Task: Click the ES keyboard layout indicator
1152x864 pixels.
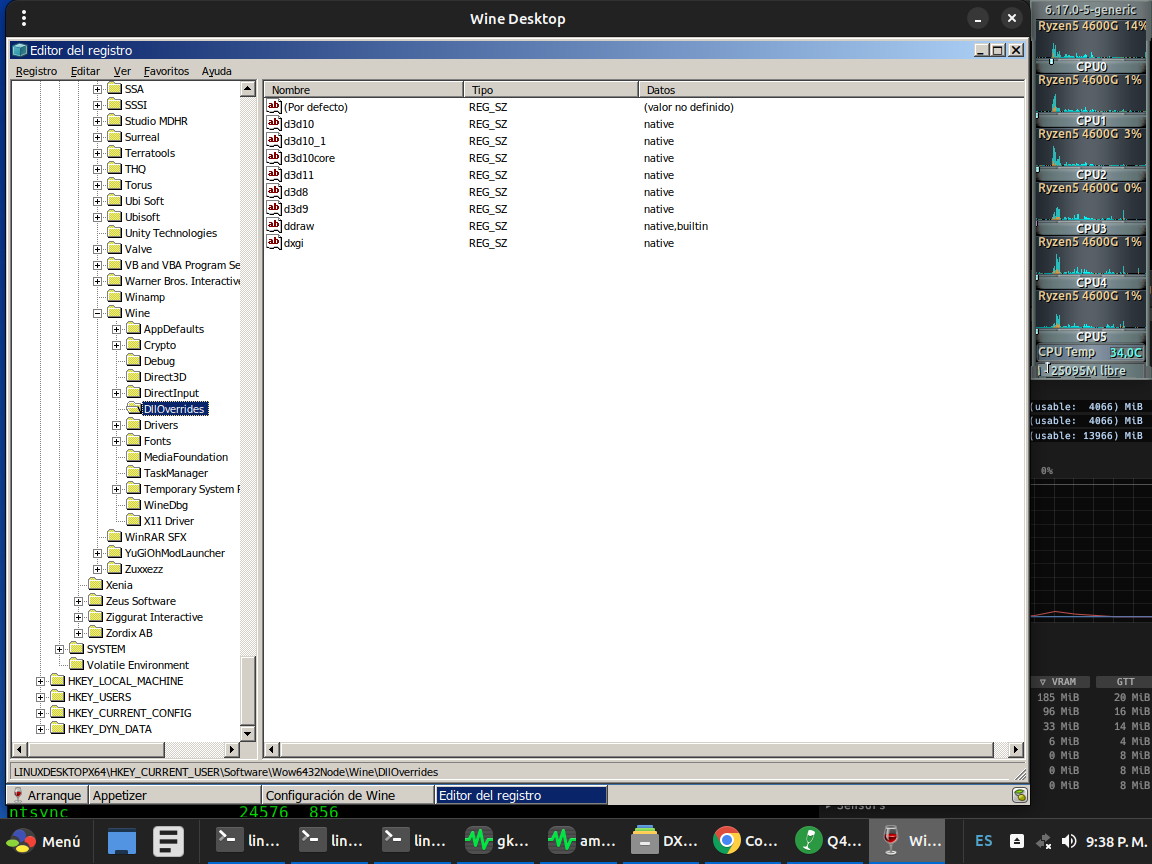Action: [x=983, y=841]
